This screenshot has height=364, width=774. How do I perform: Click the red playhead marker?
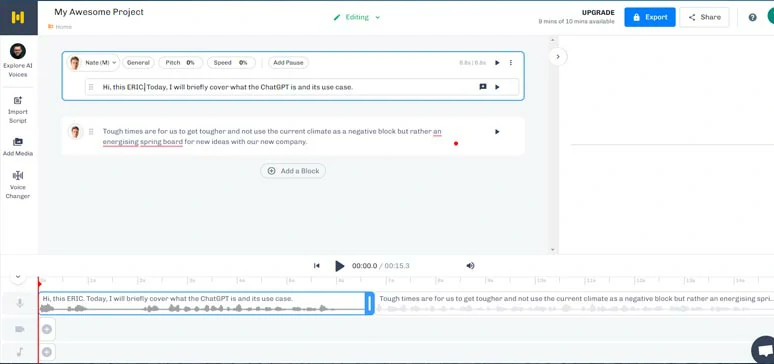[x=39, y=283]
